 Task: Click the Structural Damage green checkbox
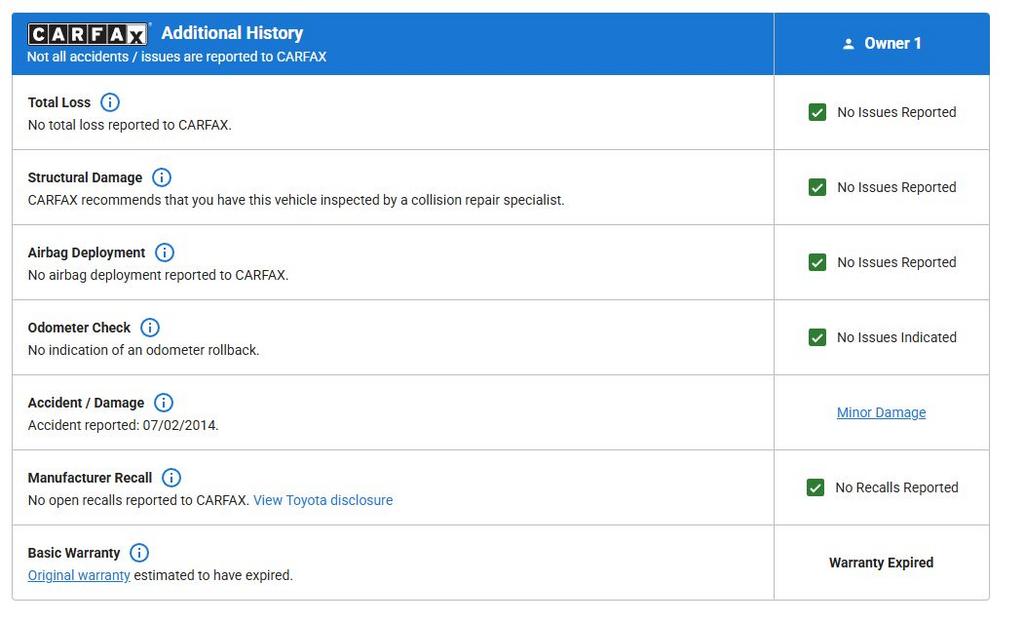tap(817, 187)
